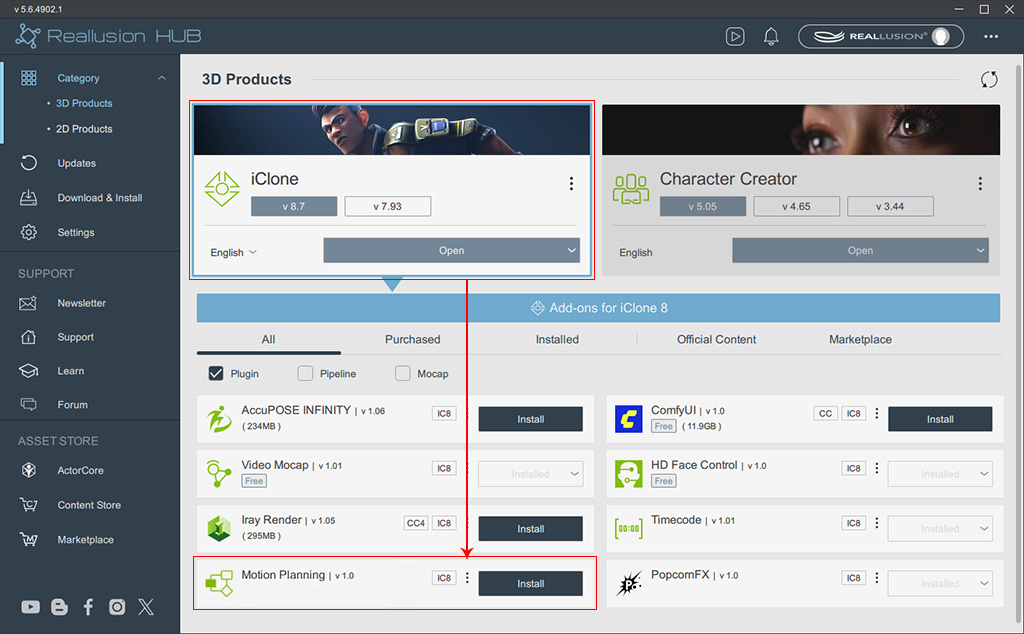Switch to the All tab
Image resolution: width=1024 pixels, height=634 pixels.
[268, 340]
